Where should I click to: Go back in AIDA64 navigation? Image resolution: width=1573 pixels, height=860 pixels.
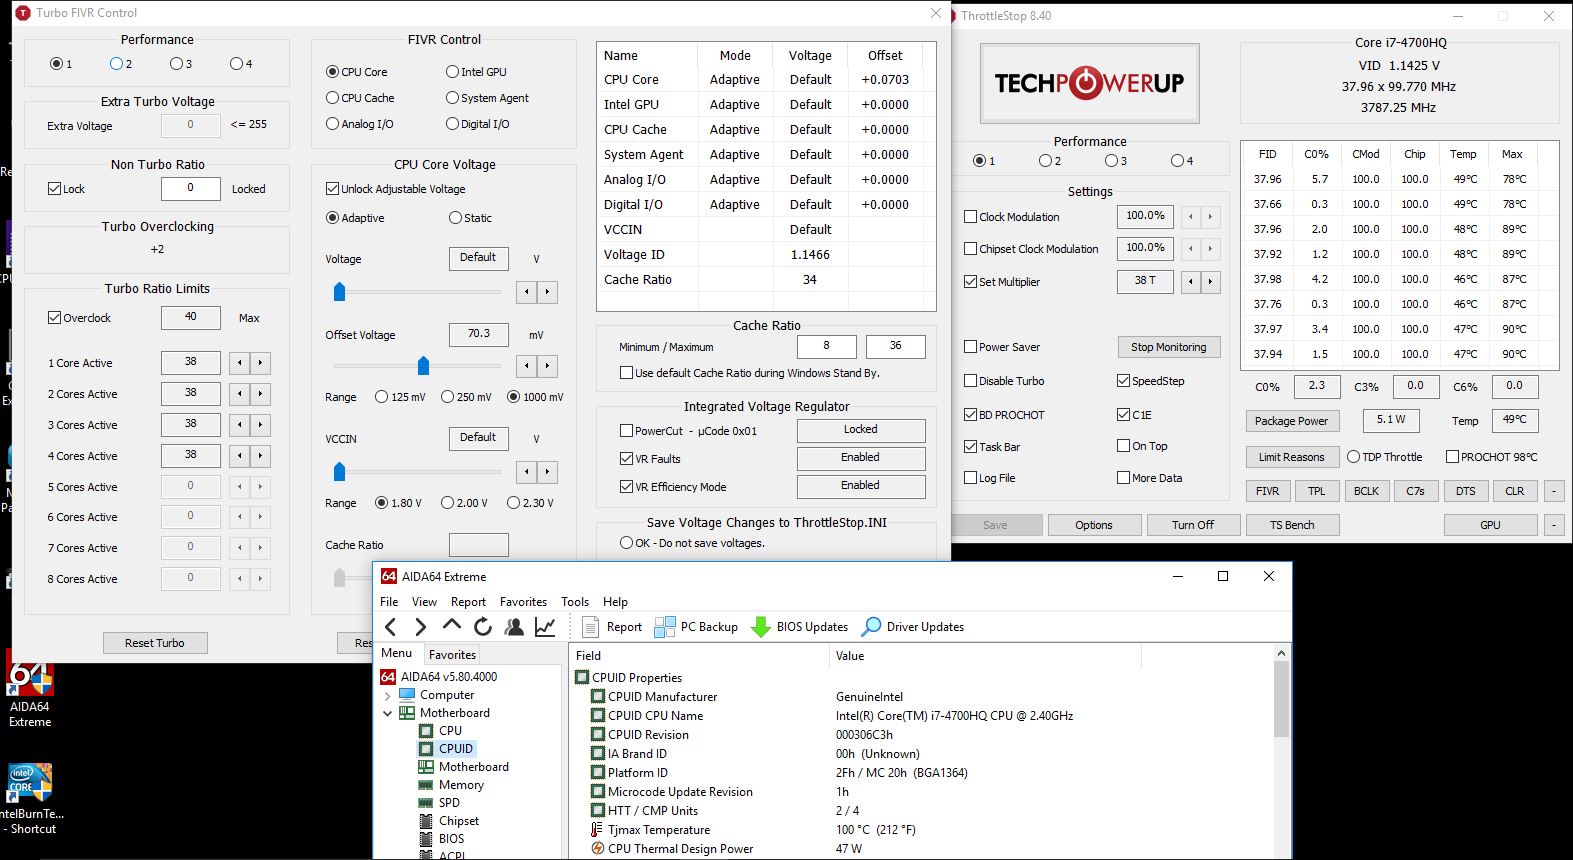[391, 627]
